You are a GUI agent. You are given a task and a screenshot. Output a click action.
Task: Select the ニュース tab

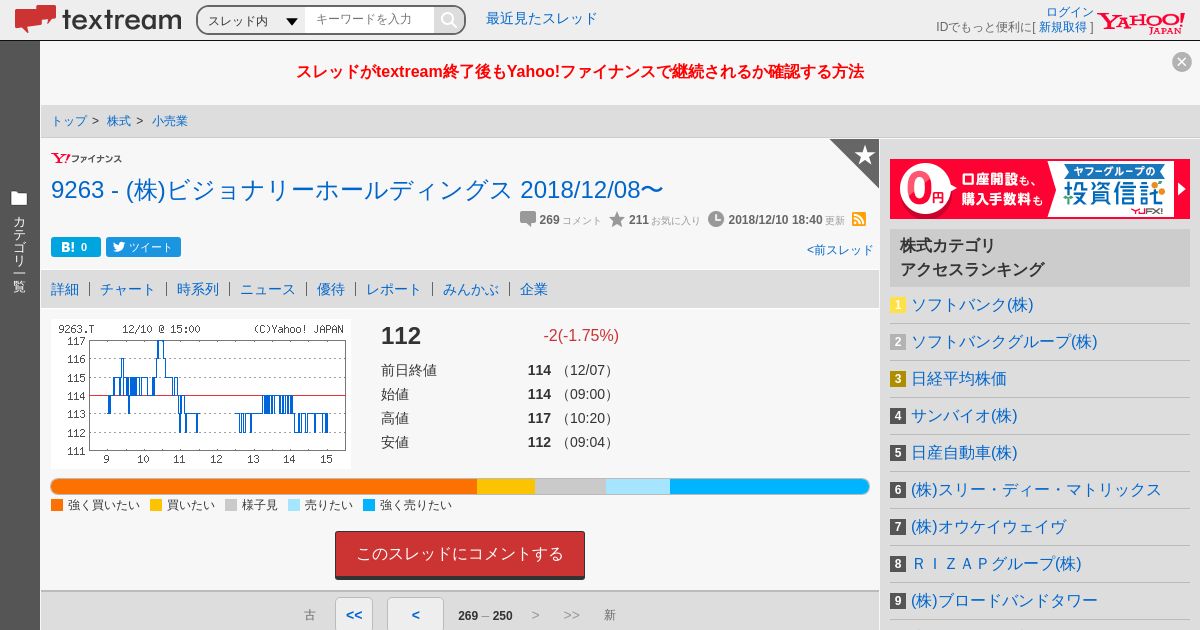(268, 289)
